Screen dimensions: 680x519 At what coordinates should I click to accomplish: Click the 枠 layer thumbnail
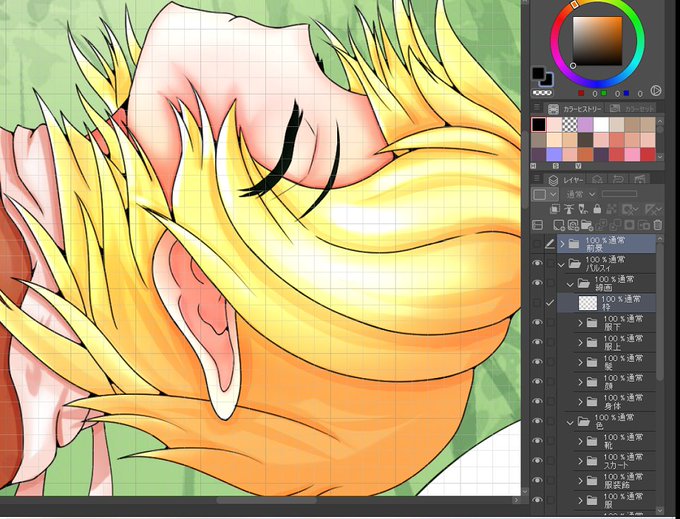click(588, 303)
